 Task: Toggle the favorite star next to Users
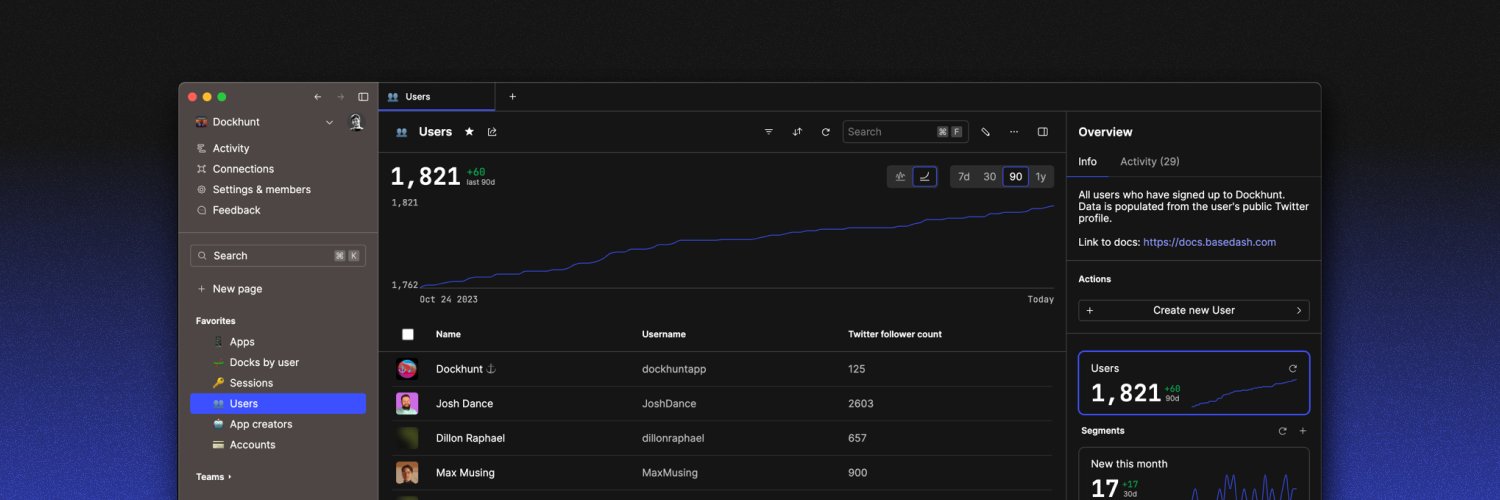click(469, 132)
